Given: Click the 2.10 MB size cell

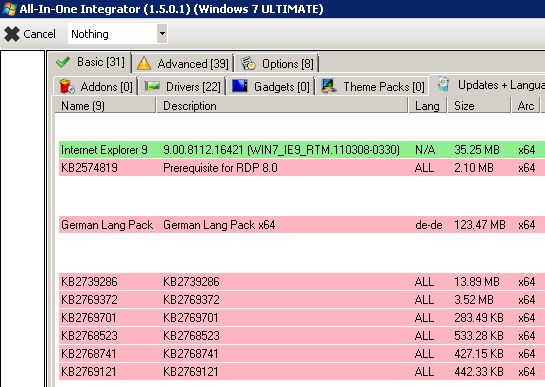Looking at the screenshot, I should click(474, 168).
